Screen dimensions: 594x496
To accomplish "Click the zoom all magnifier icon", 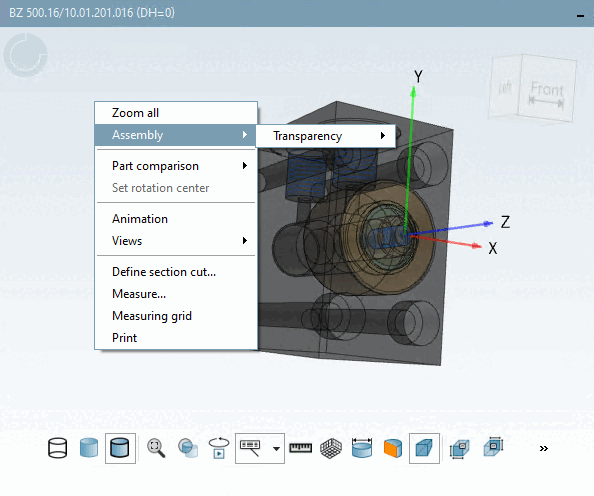I will pyautogui.click(x=156, y=448).
